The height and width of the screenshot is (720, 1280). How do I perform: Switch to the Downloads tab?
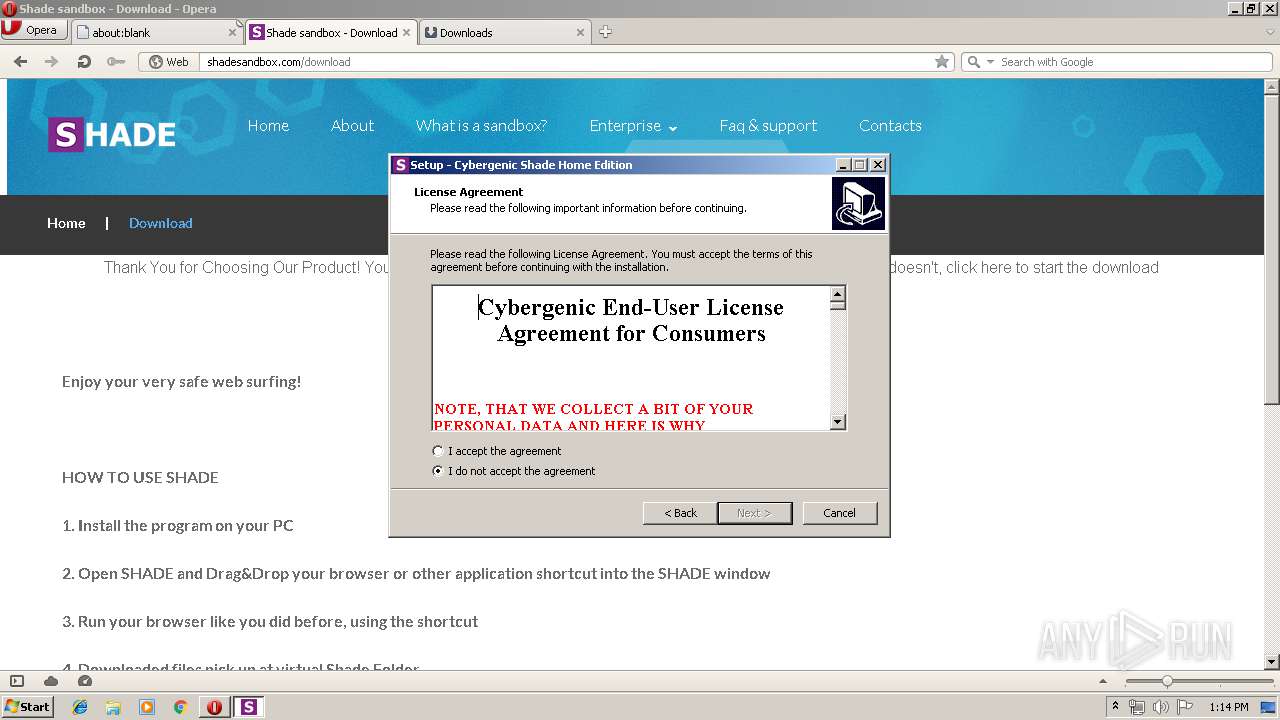(504, 32)
